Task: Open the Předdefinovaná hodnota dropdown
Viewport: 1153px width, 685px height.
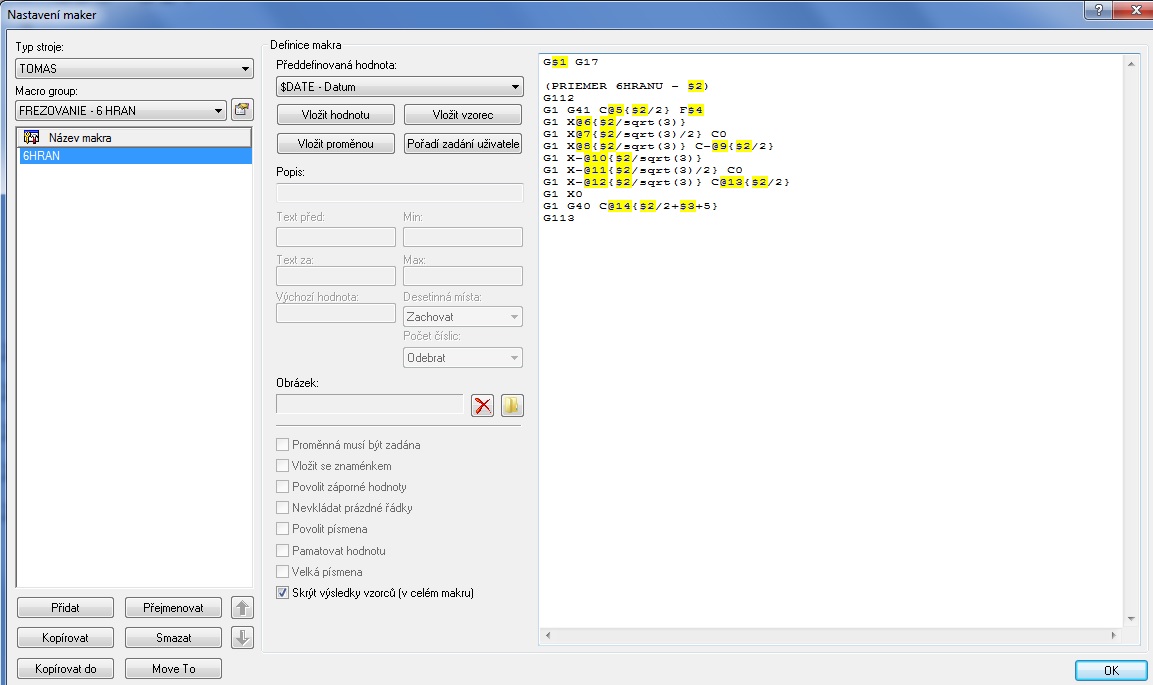Action: tap(398, 87)
